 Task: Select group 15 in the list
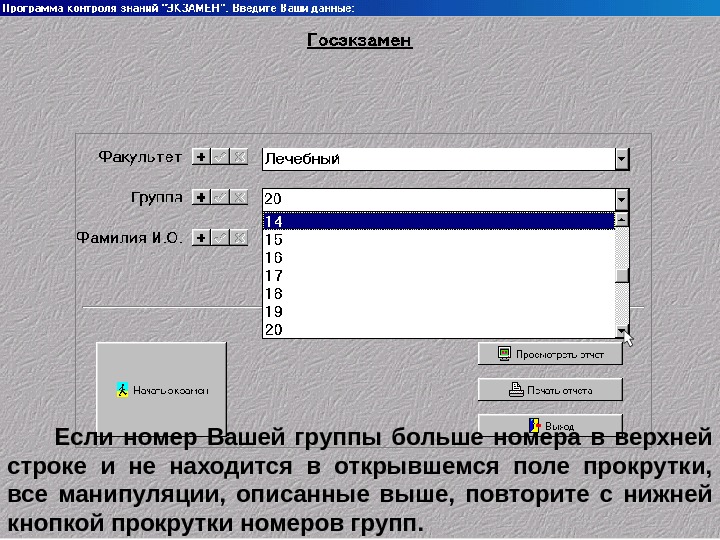click(439, 239)
